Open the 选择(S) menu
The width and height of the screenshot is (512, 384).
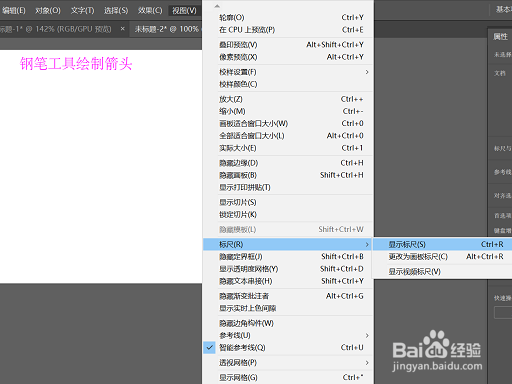point(116,10)
